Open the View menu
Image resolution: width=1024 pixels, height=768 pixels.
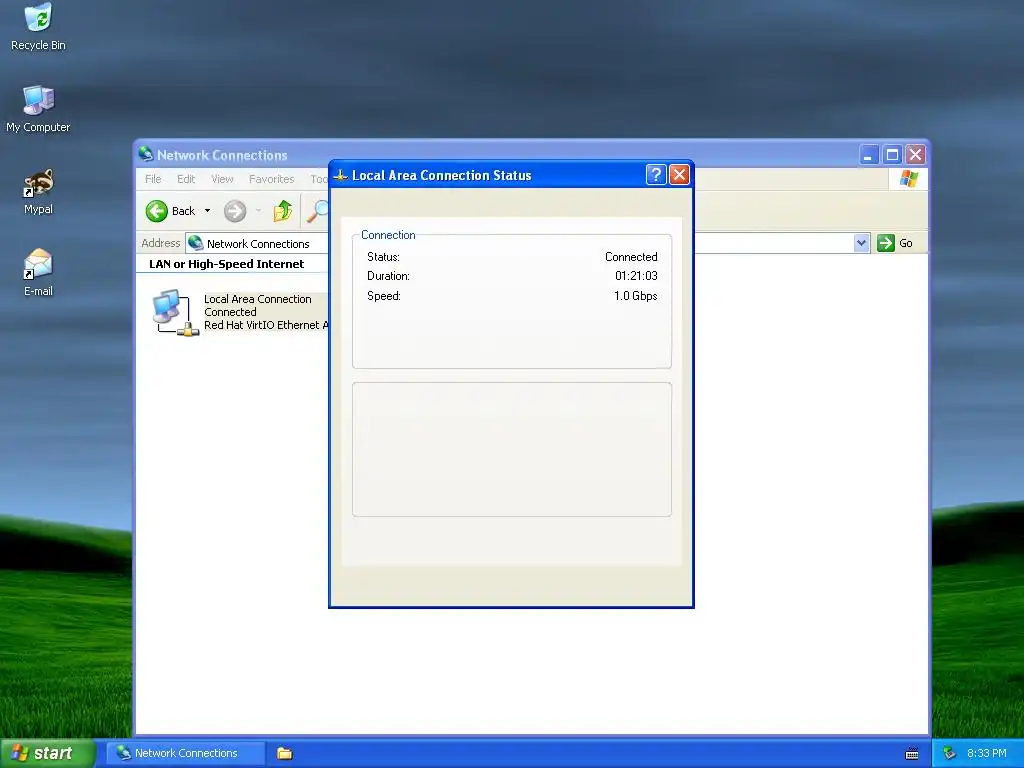[222, 179]
